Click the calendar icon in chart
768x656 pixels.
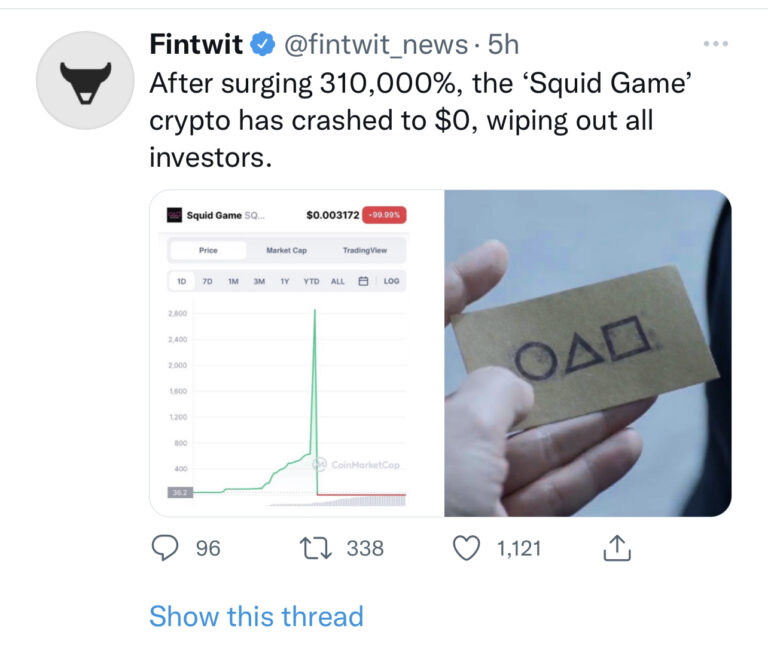pos(364,281)
